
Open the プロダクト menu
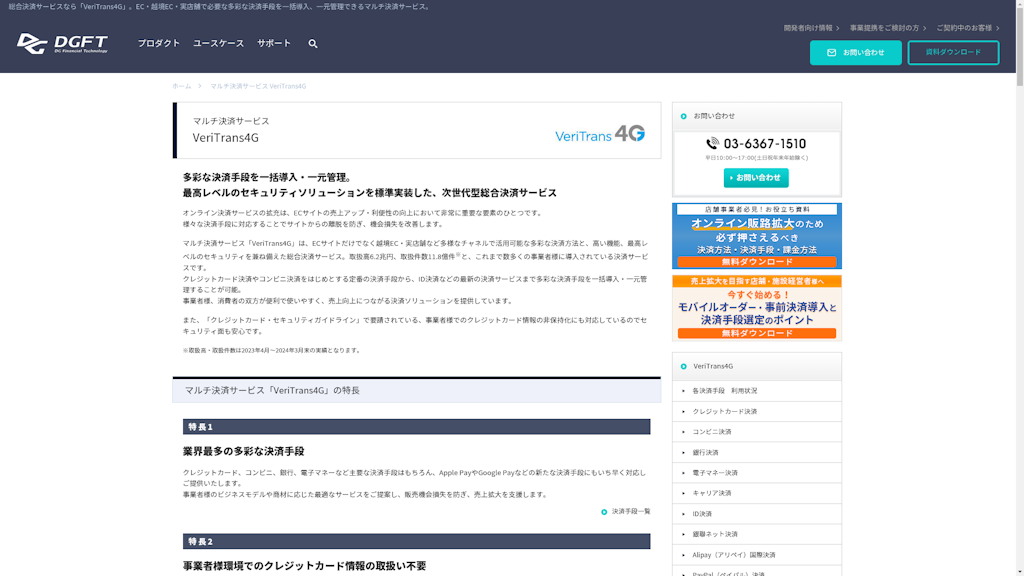tap(159, 44)
